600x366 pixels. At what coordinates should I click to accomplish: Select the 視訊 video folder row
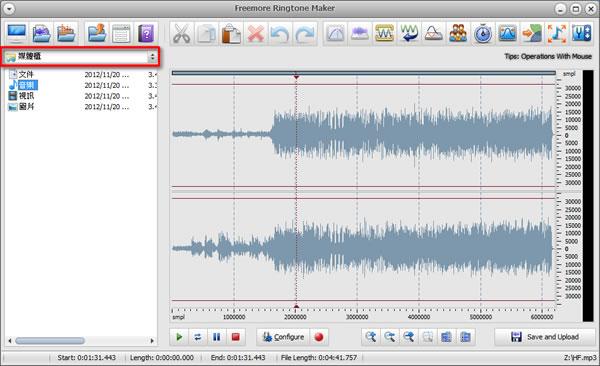pos(21,96)
